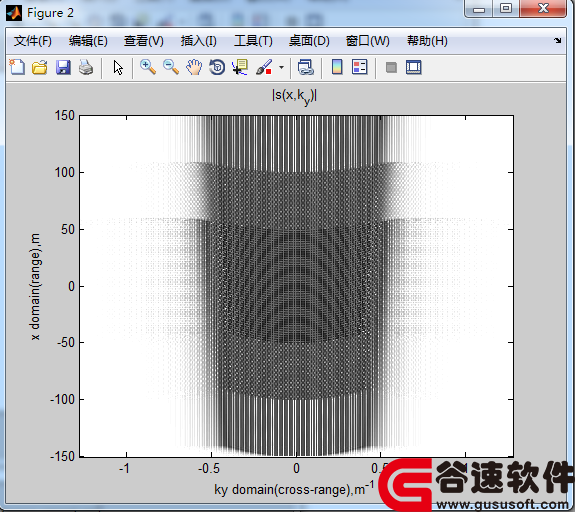The width and height of the screenshot is (575, 512).
Task: Insert a colorbar from the toolbar
Action: coord(337,67)
